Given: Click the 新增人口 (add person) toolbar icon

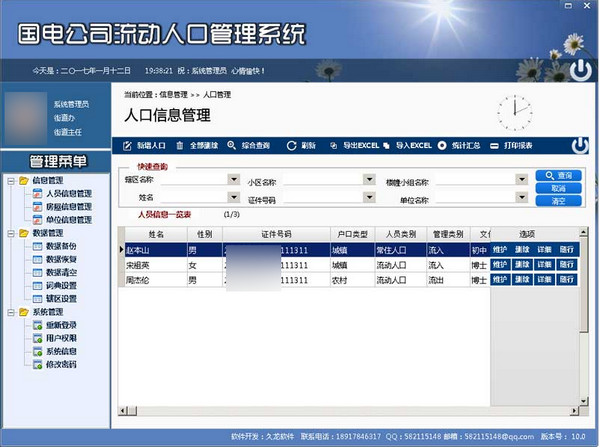Looking at the screenshot, I should (x=127, y=145).
